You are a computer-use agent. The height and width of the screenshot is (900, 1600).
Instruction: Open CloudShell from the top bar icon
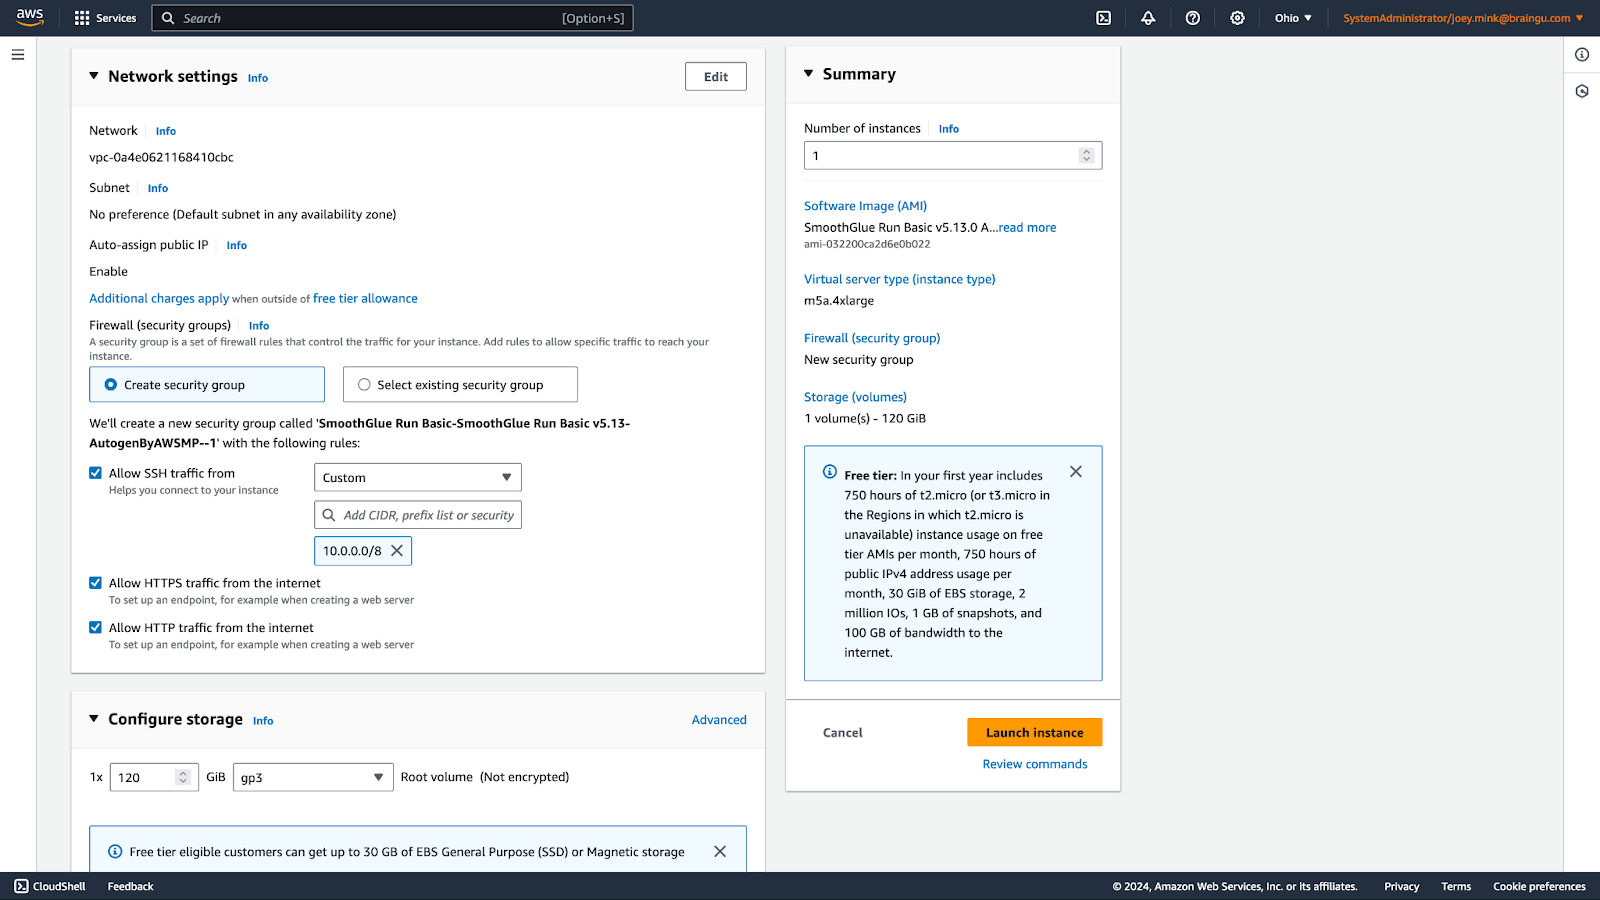pos(1103,18)
